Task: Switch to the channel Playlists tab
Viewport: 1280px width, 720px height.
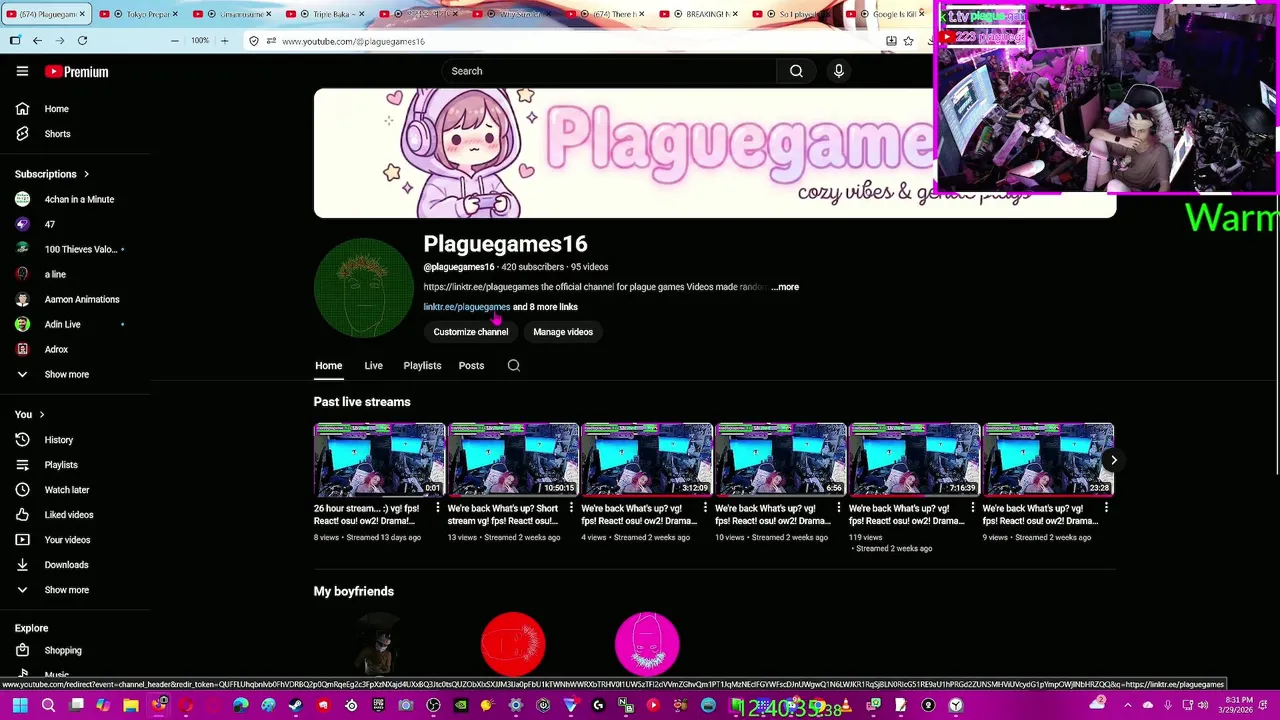Action: [x=422, y=366]
